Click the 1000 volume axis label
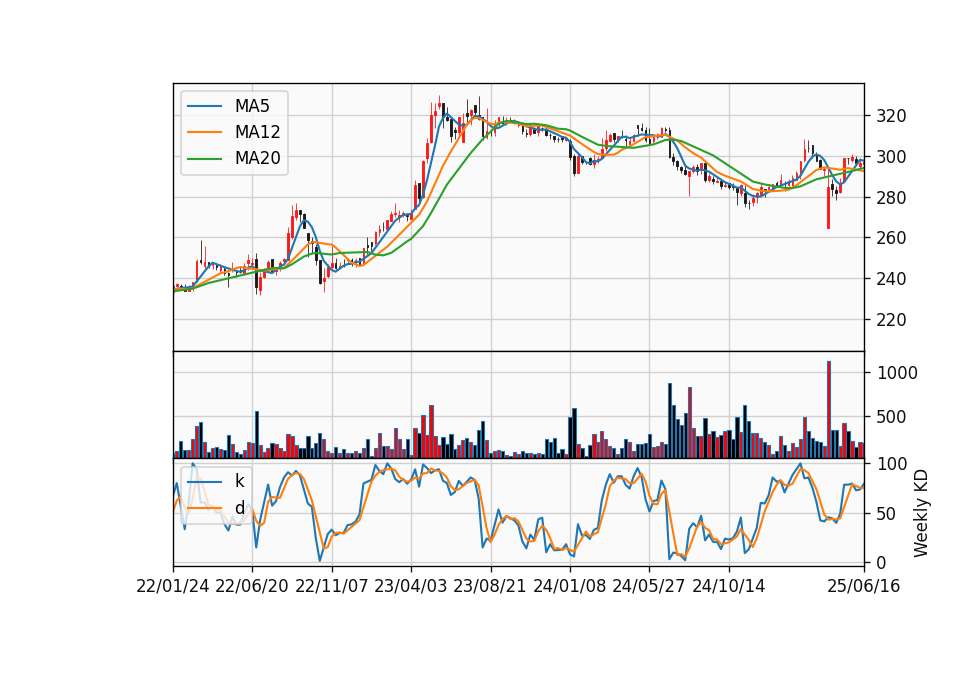 [x=897, y=373]
